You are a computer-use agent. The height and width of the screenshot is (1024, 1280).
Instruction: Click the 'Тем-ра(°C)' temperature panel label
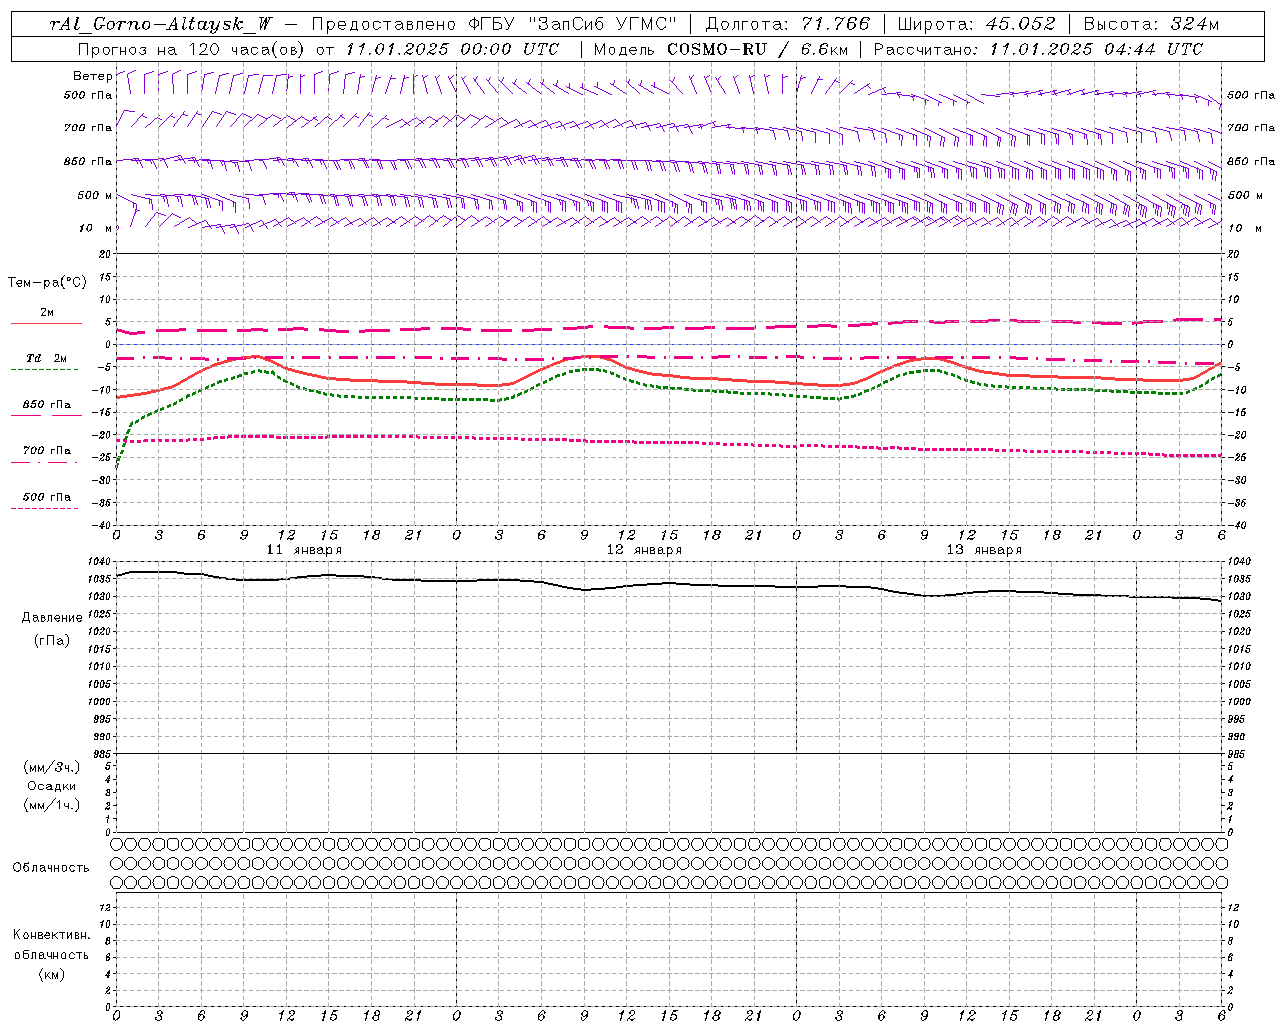[47, 283]
